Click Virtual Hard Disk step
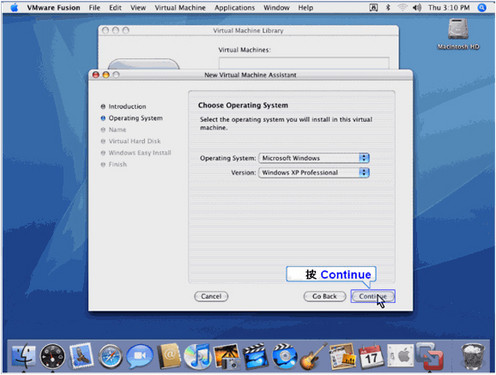This screenshot has width=496, height=375. click(131, 141)
